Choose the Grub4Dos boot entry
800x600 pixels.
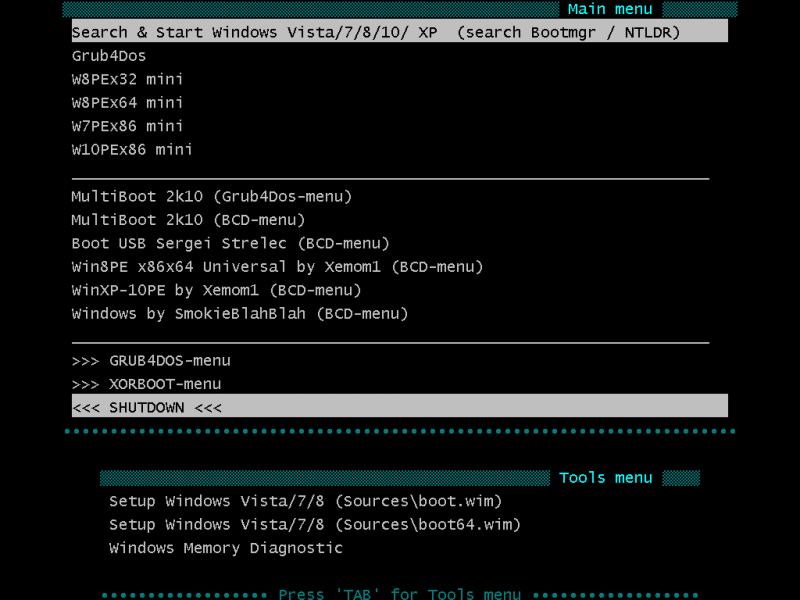point(109,56)
